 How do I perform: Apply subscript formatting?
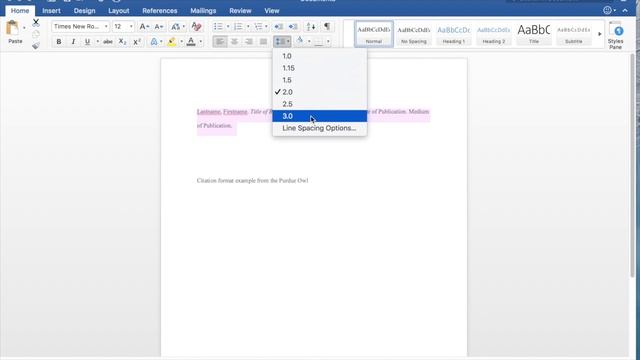tap(122, 42)
